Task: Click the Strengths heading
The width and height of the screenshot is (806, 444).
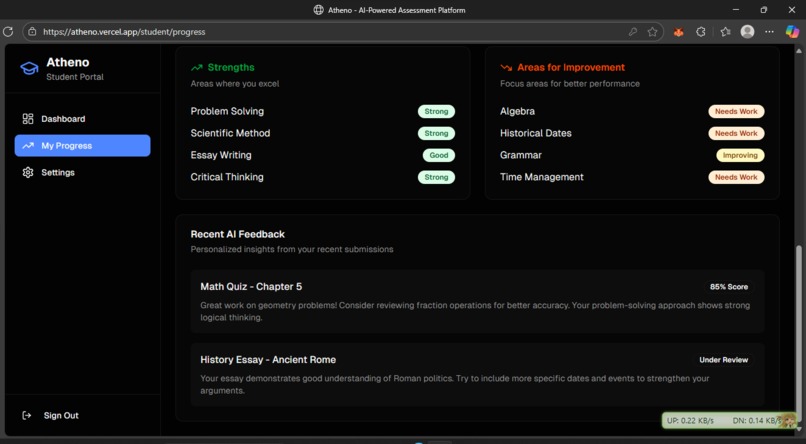Action: pos(231,67)
